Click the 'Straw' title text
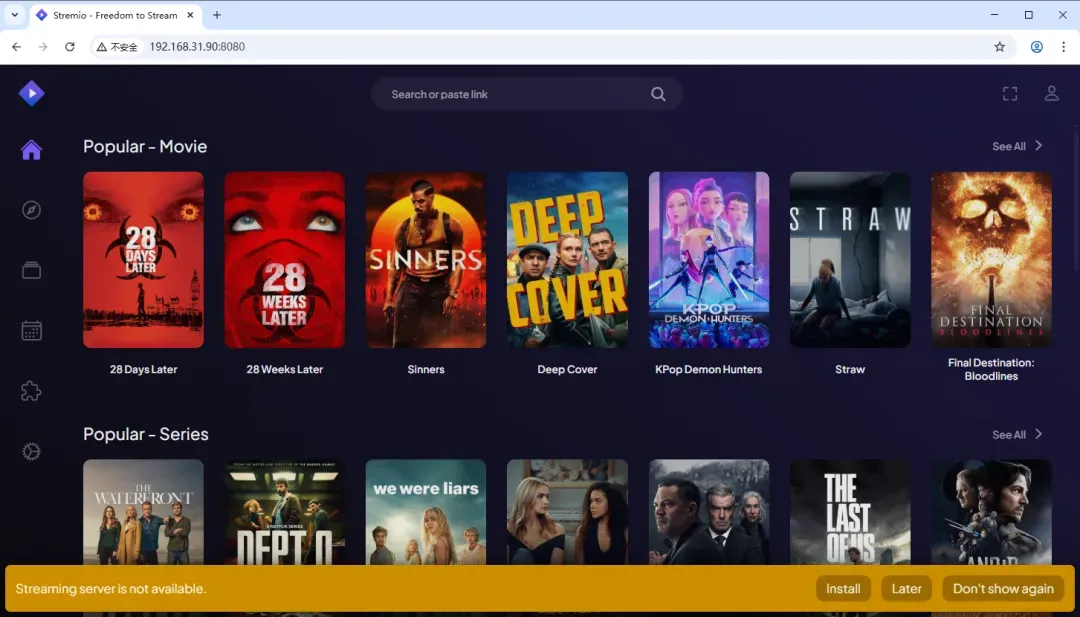 pos(850,369)
